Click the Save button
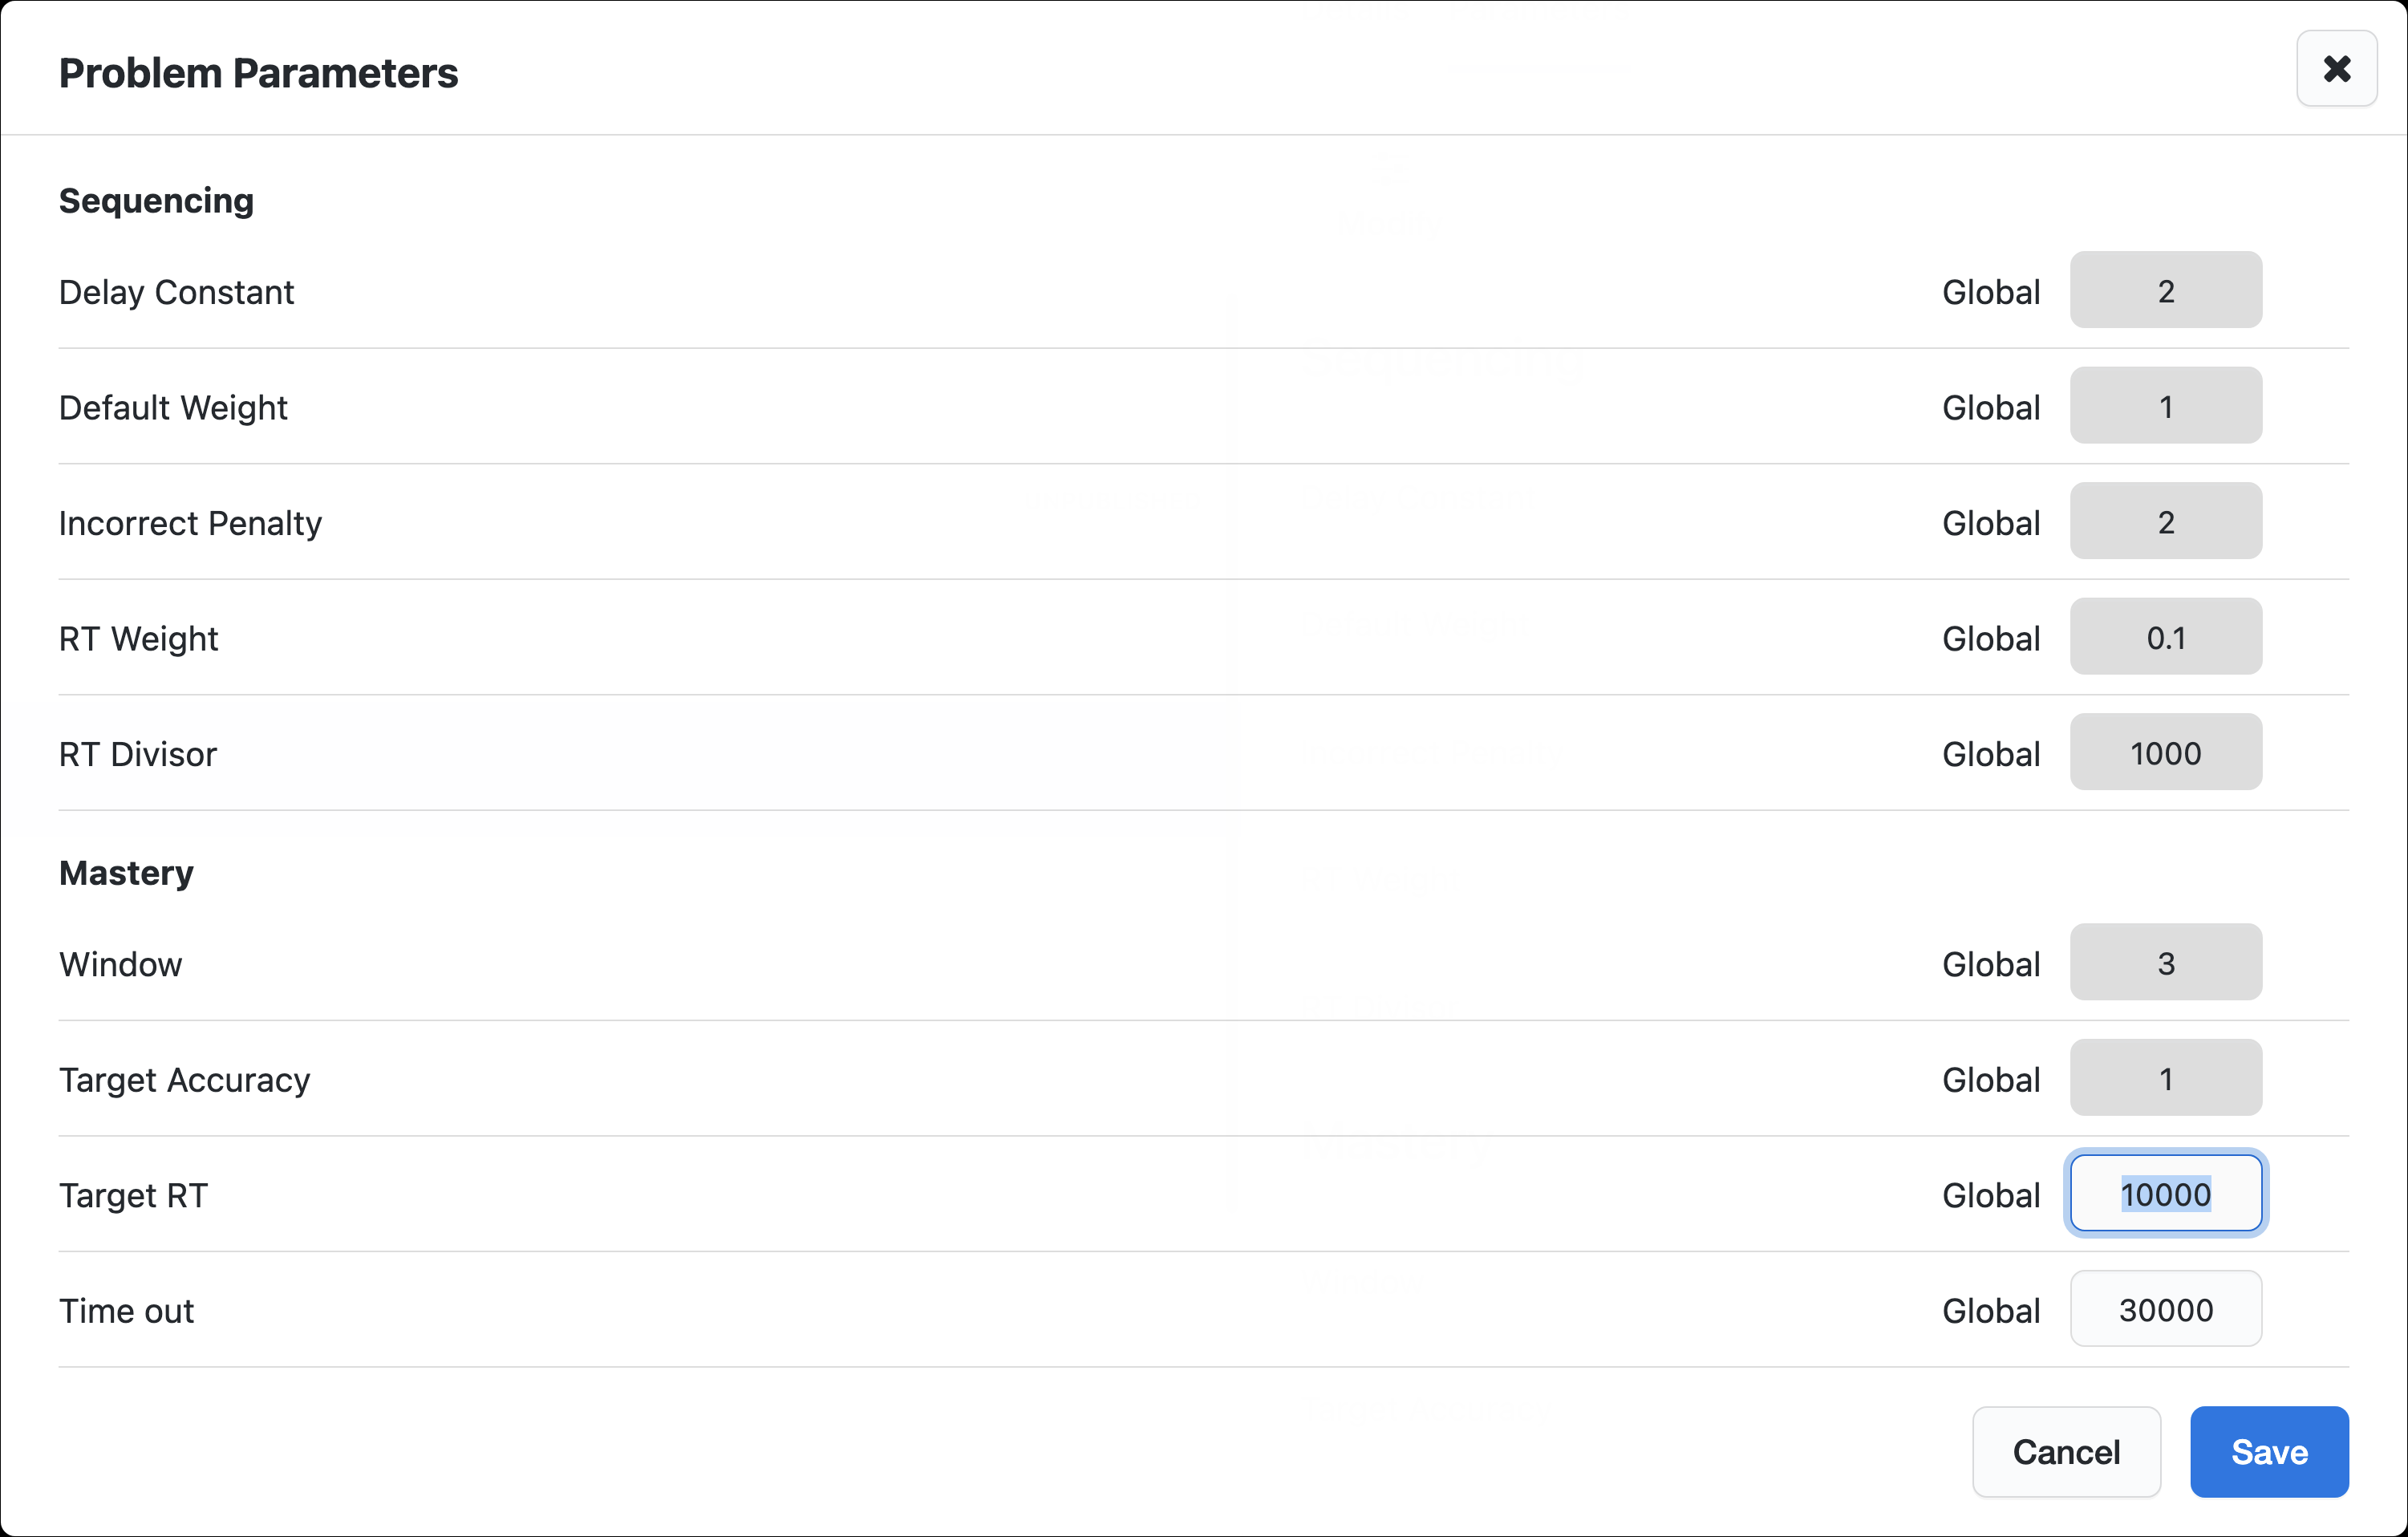2408x1537 pixels. pos(2268,1451)
